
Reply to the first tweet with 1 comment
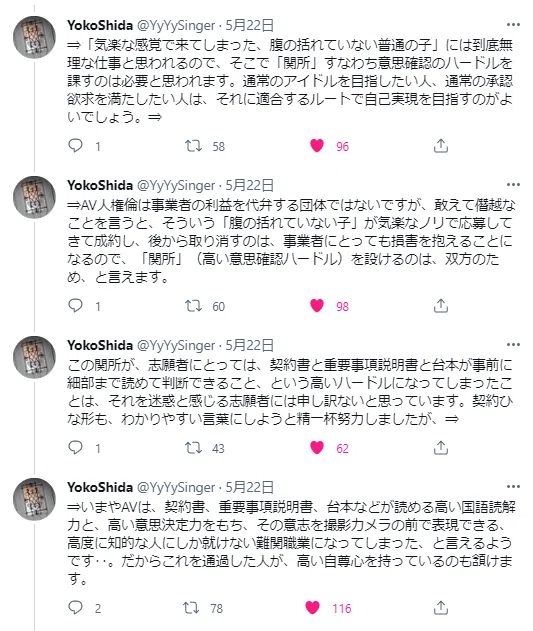[75, 145]
